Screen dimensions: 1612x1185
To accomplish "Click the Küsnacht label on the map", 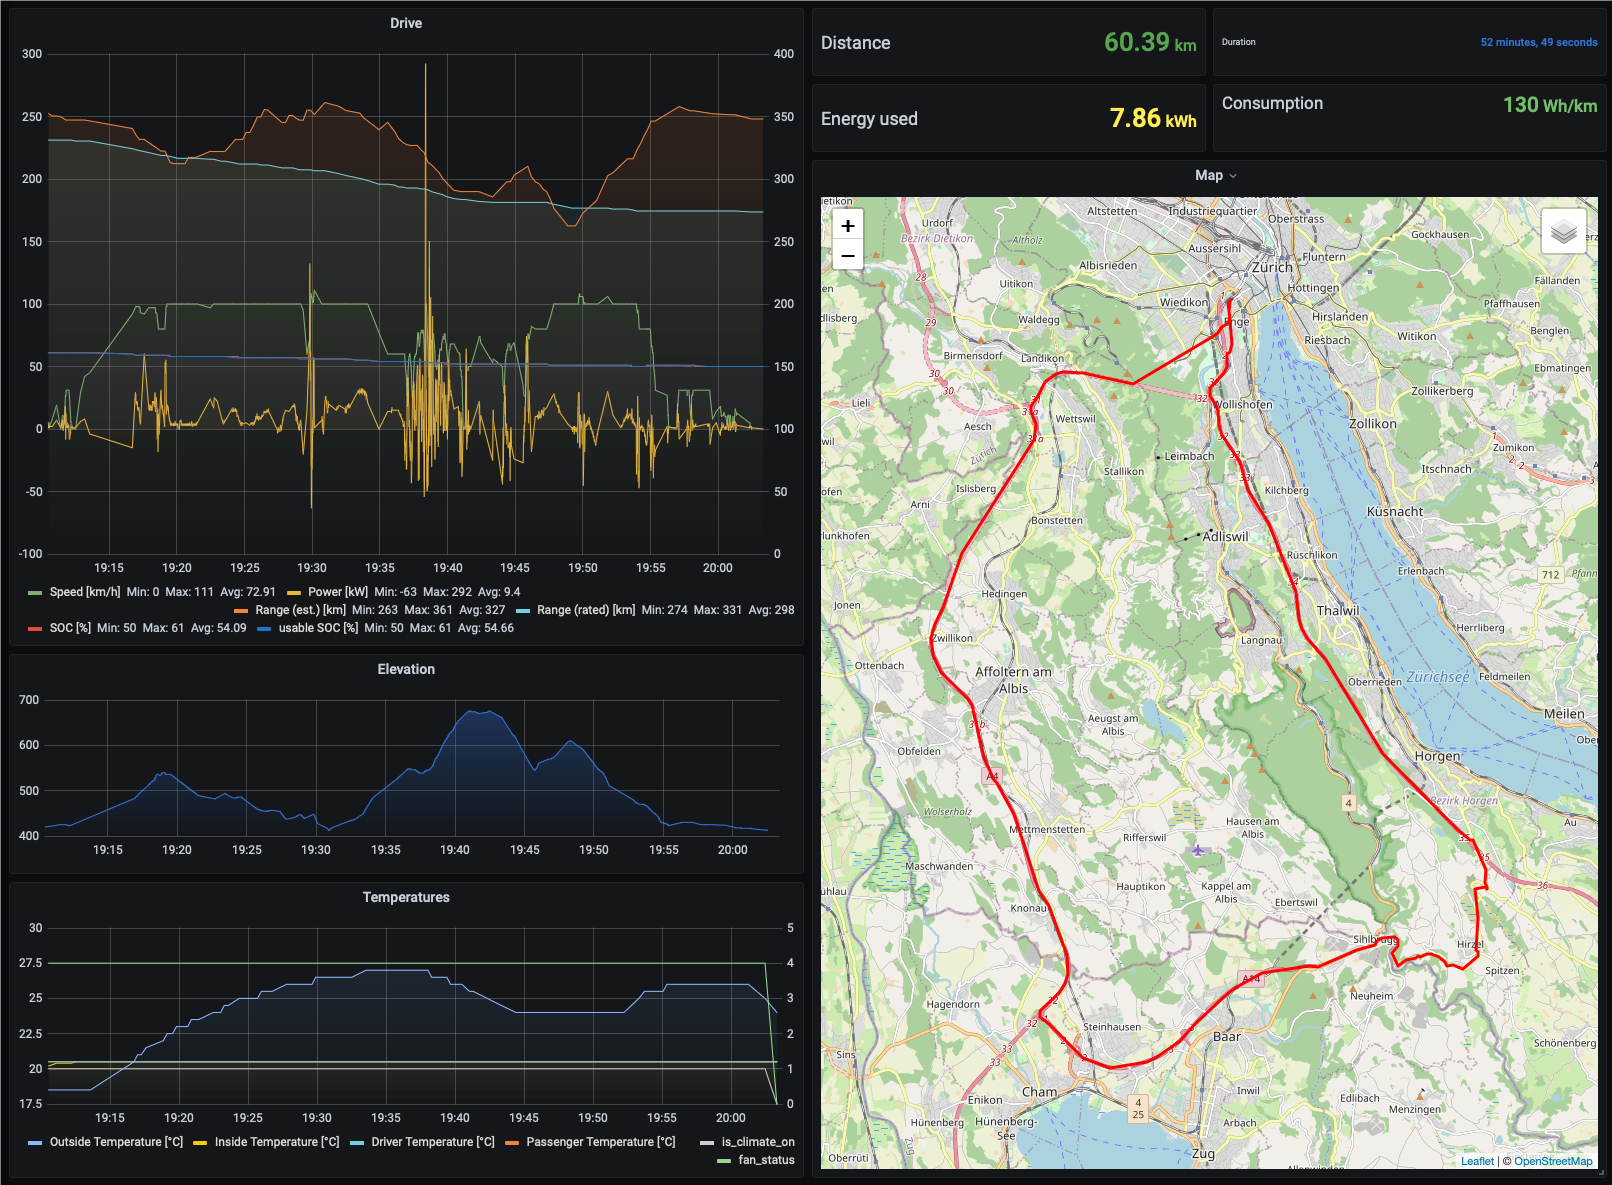I will pos(1395,511).
